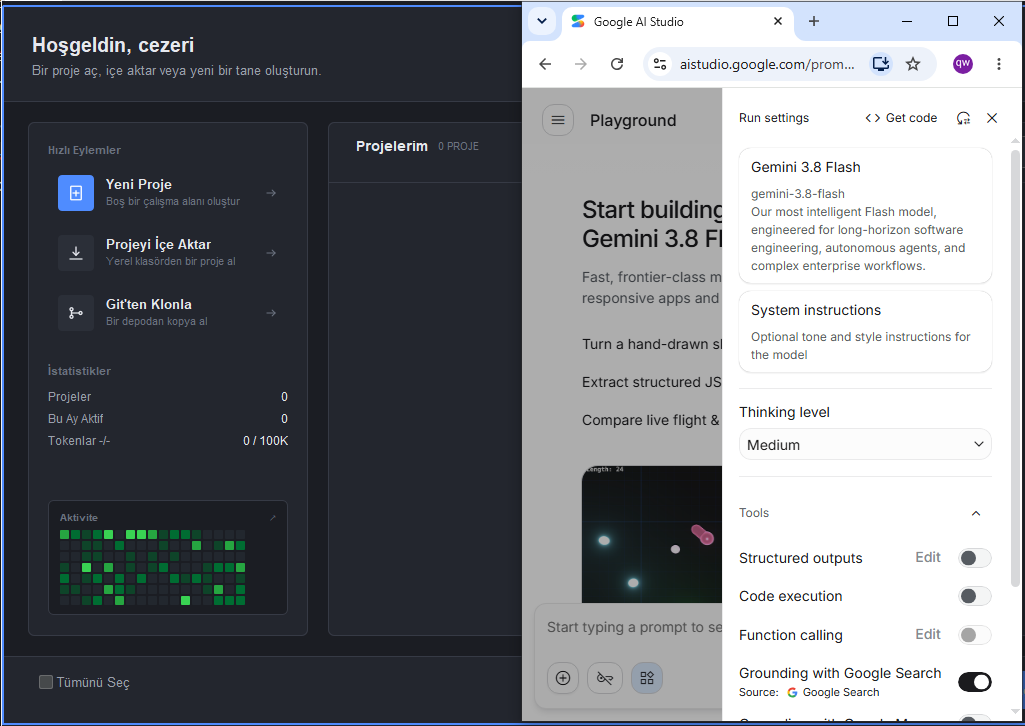The image size is (1025, 726).
Task: Click the blue Yeni Proje icon
Action: [76, 193]
